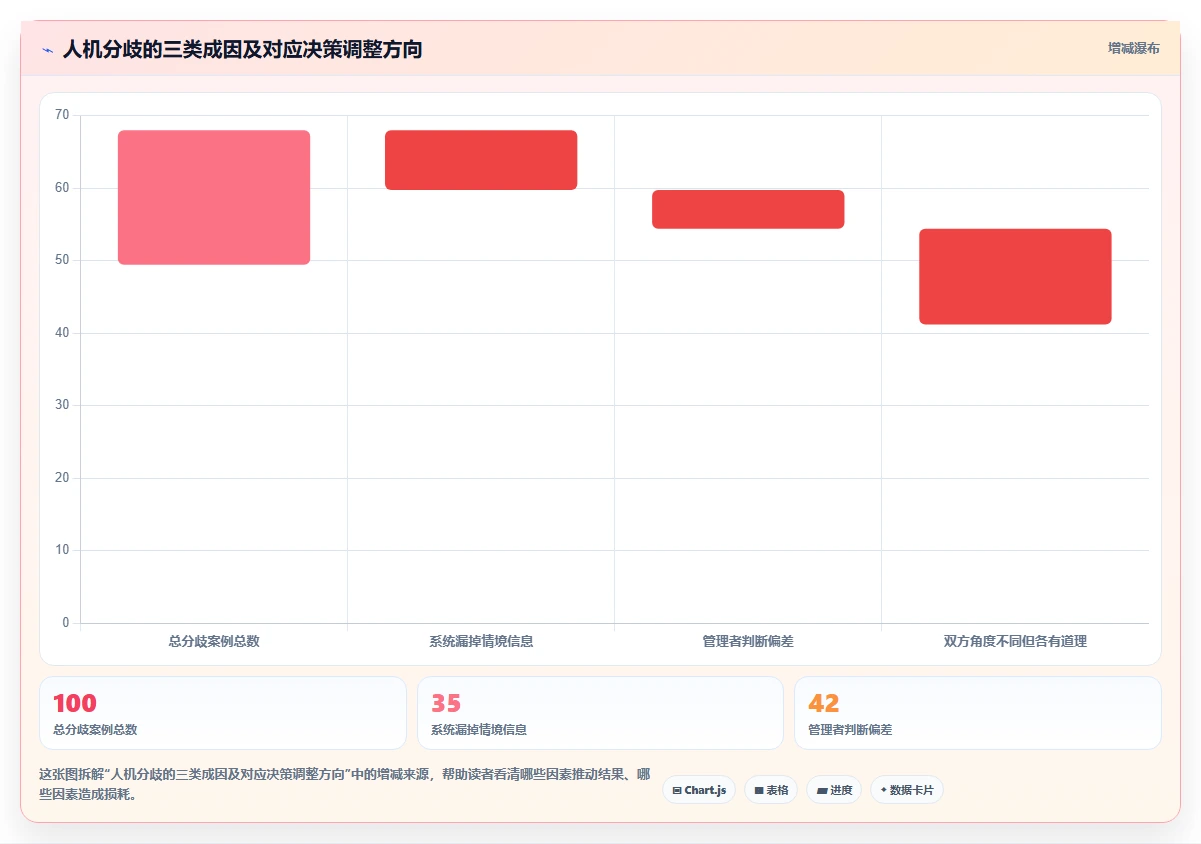Open the card showing value 42

pos(978,713)
